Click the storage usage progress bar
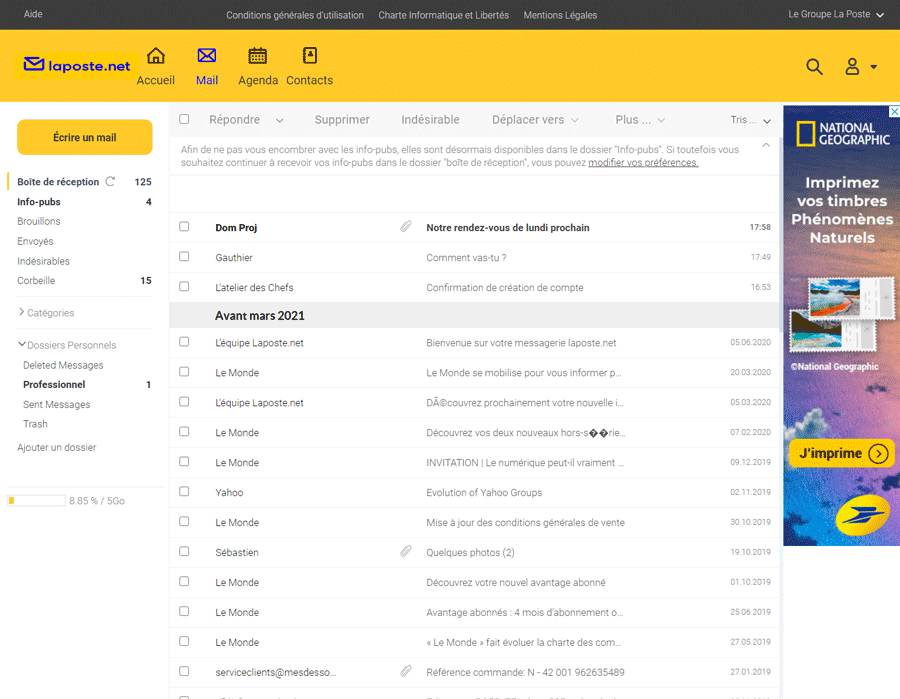900x699 pixels. click(37, 500)
